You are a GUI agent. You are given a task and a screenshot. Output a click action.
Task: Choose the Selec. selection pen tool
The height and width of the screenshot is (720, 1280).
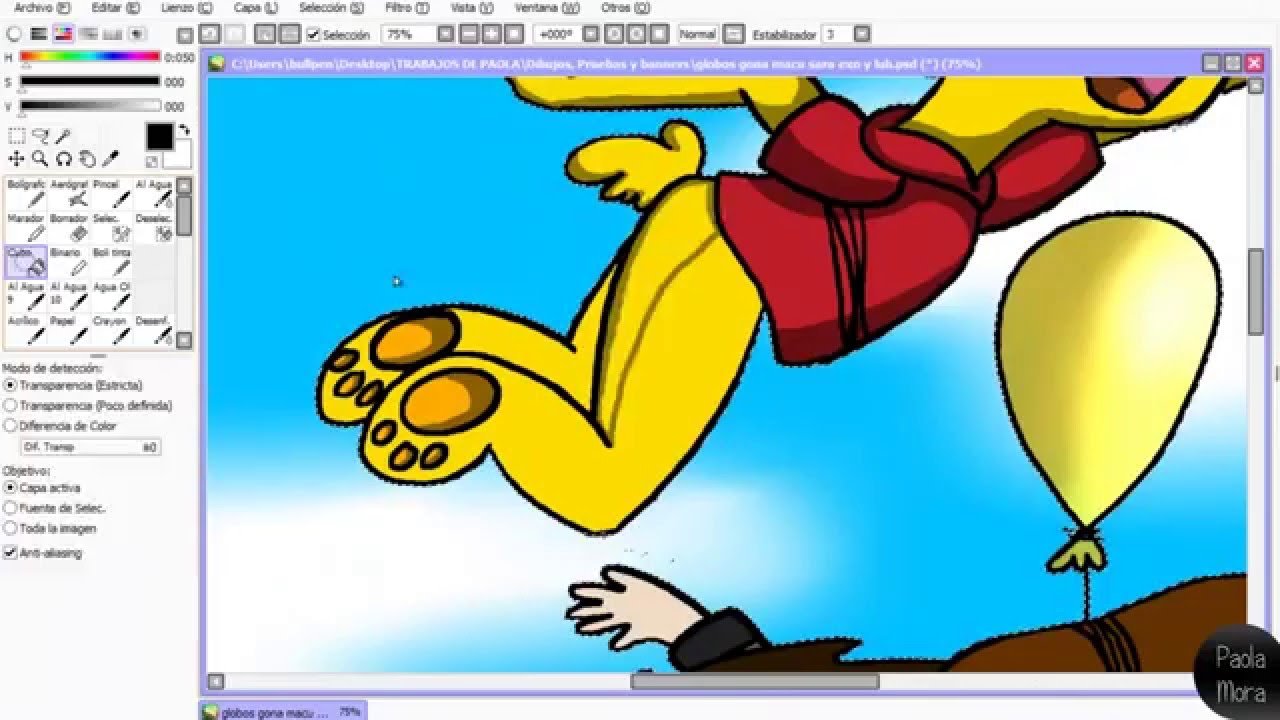[111, 228]
